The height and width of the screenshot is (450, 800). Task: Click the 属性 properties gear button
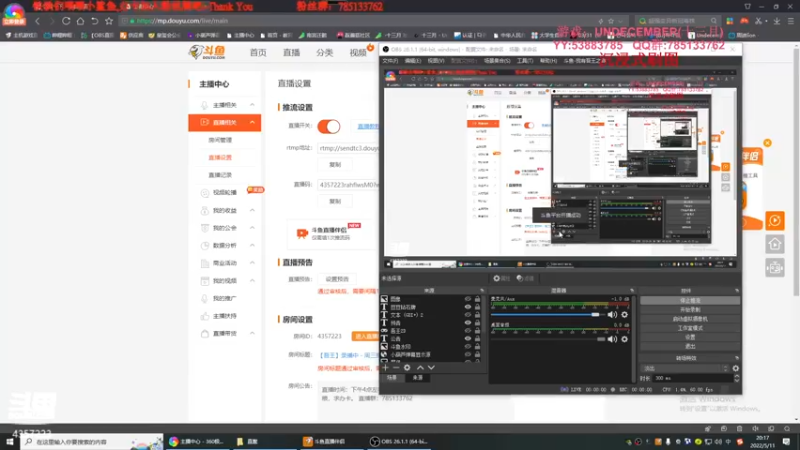pos(502,279)
